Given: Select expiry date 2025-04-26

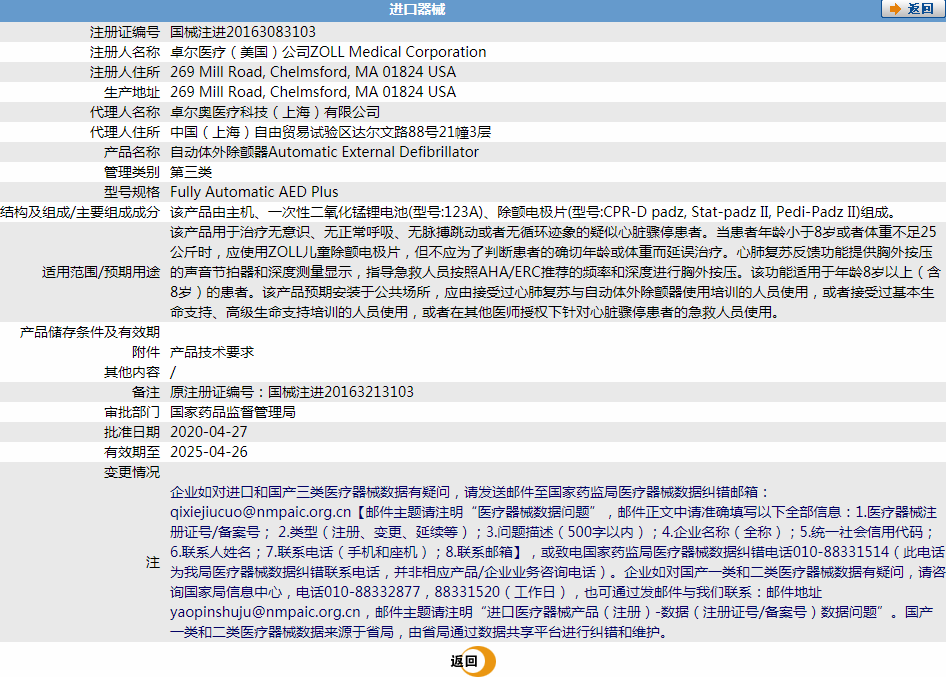Looking at the screenshot, I should pyautogui.click(x=209, y=451).
